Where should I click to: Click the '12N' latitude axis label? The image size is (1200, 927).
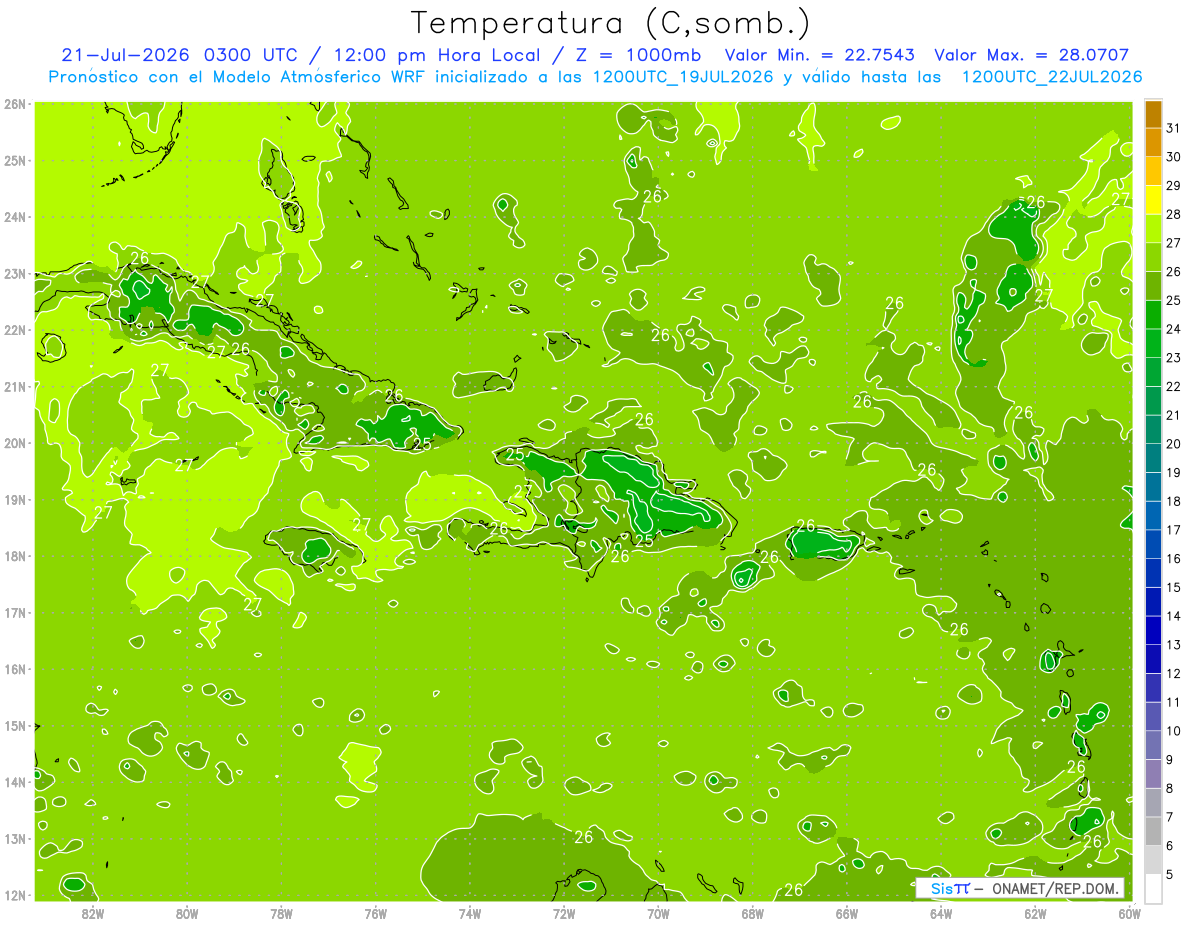[x=15, y=895]
